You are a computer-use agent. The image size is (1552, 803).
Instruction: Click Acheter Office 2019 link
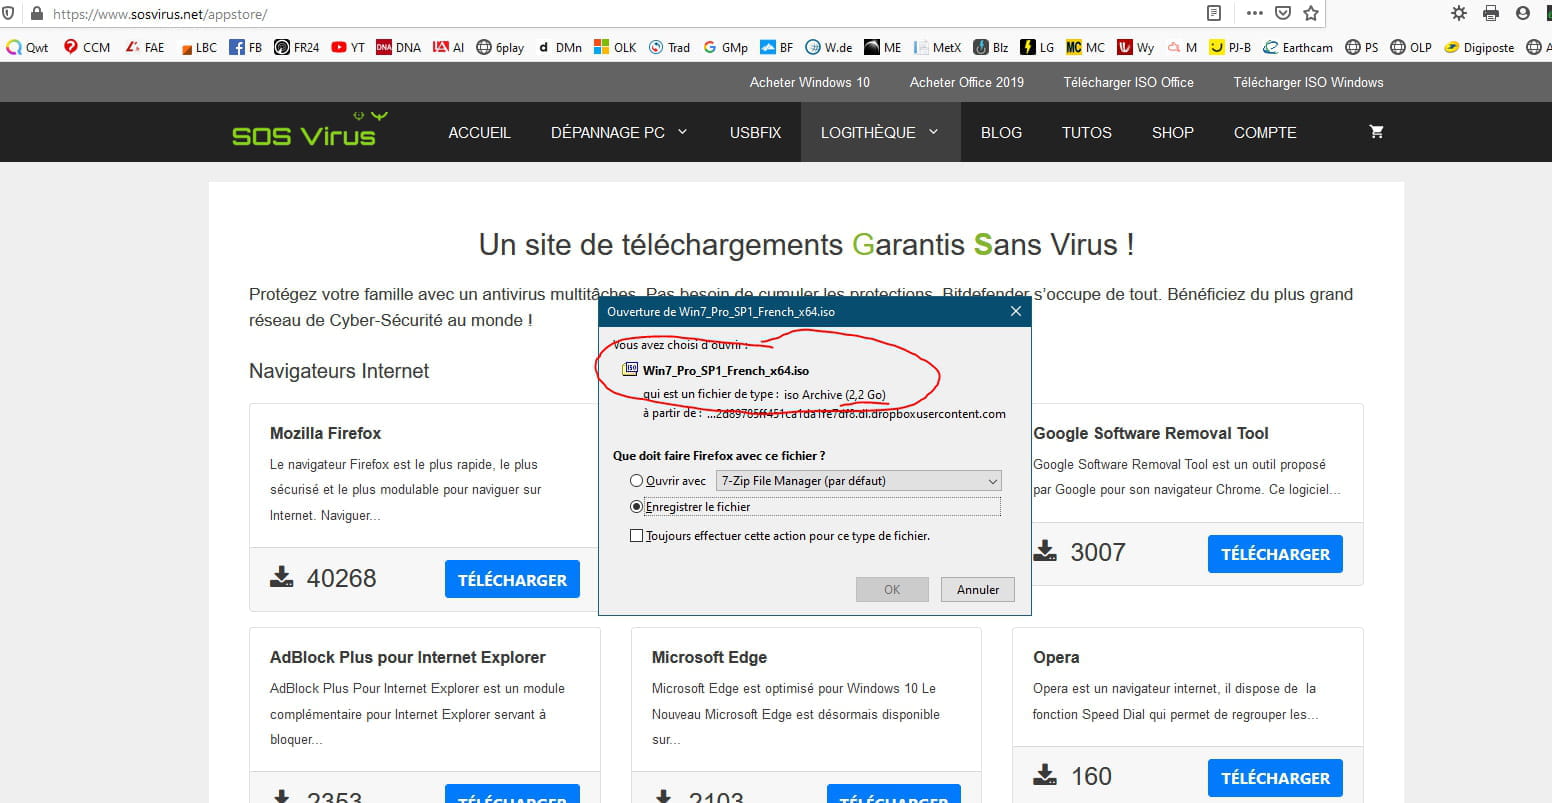pos(967,82)
